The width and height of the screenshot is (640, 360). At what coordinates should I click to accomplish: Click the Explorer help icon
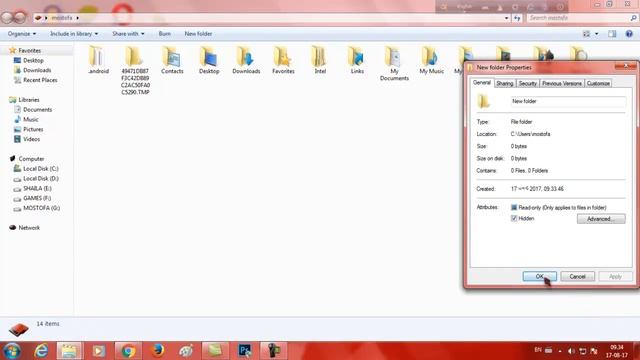point(629,34)
